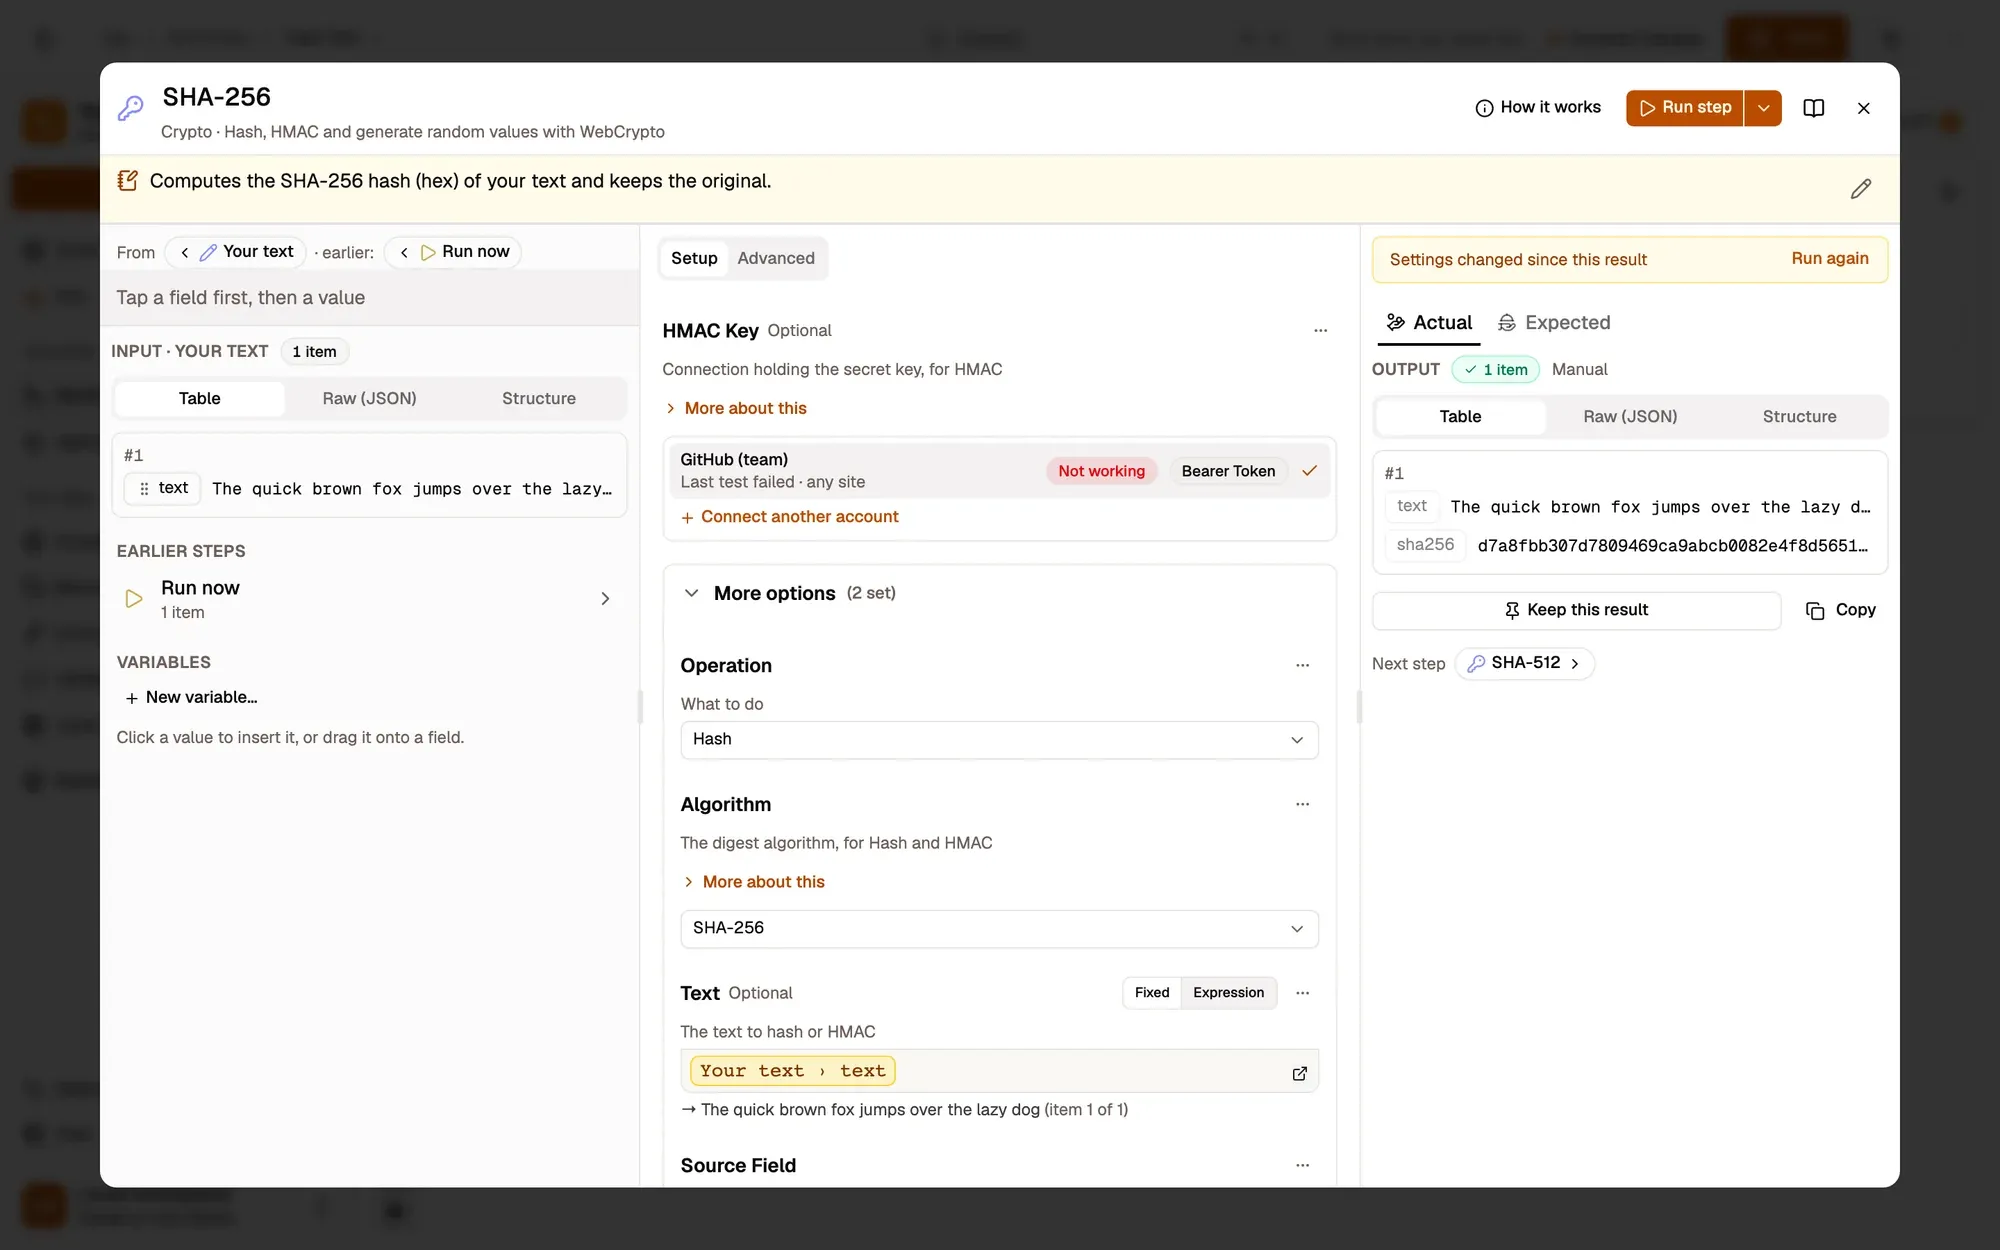Open the Algorithm SHA-256 dropdown
The height and width of the screenshot is (1250, 2000).
coord(999,928)
